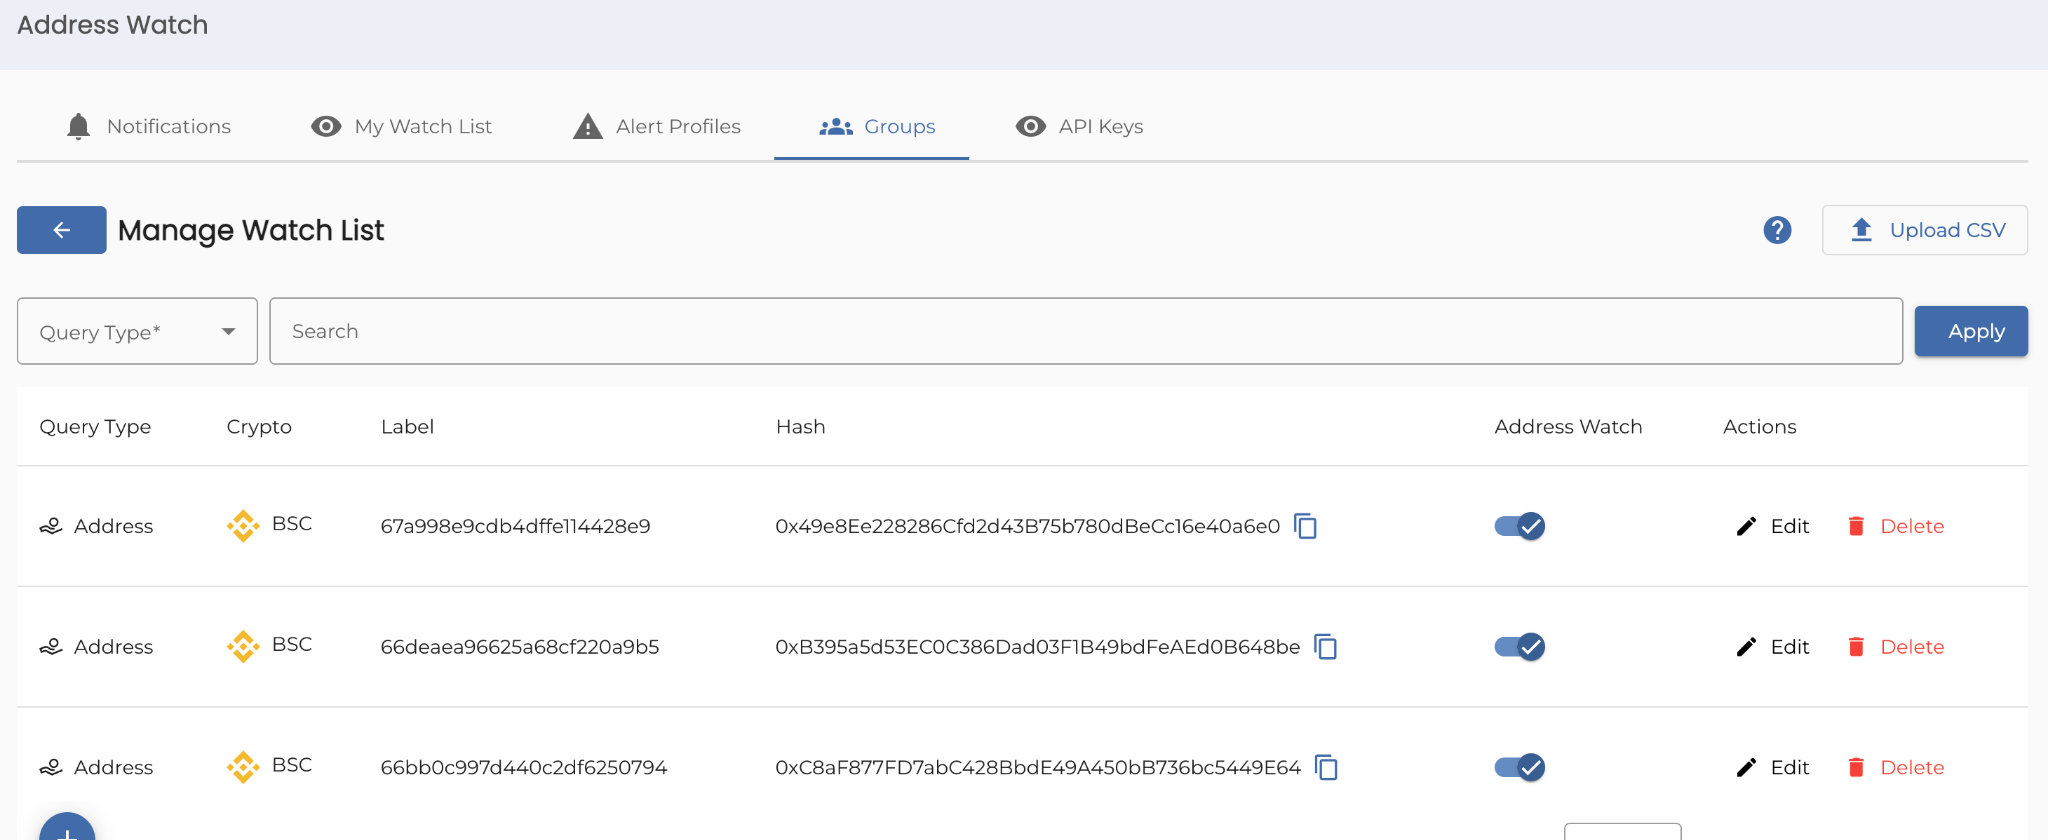Click the BSC coin icon for label 67a998e9cdb4dffe114428e9
The image size is (2048, 840).
click(243, 525)
